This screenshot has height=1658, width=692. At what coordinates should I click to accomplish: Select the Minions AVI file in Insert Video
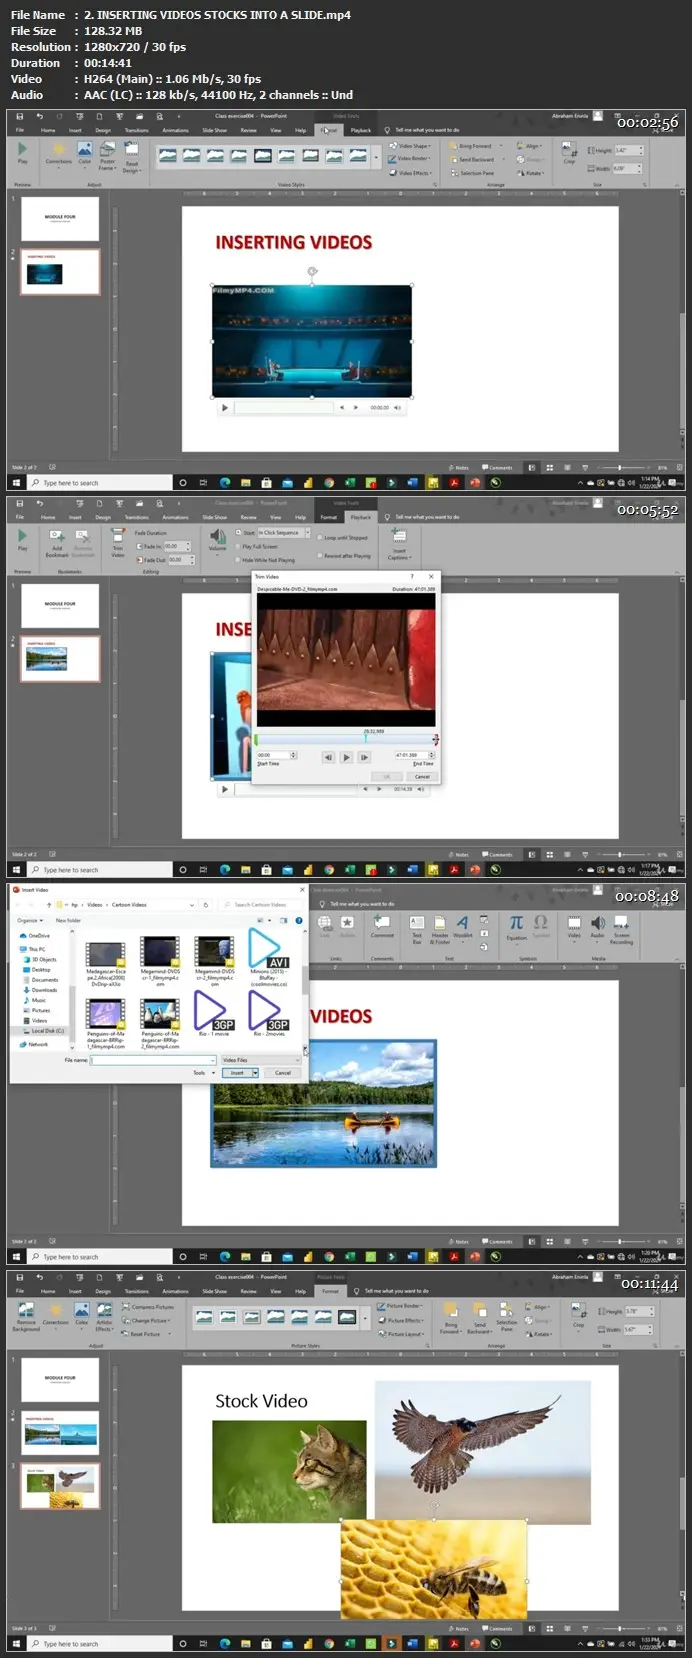[267, 958]
